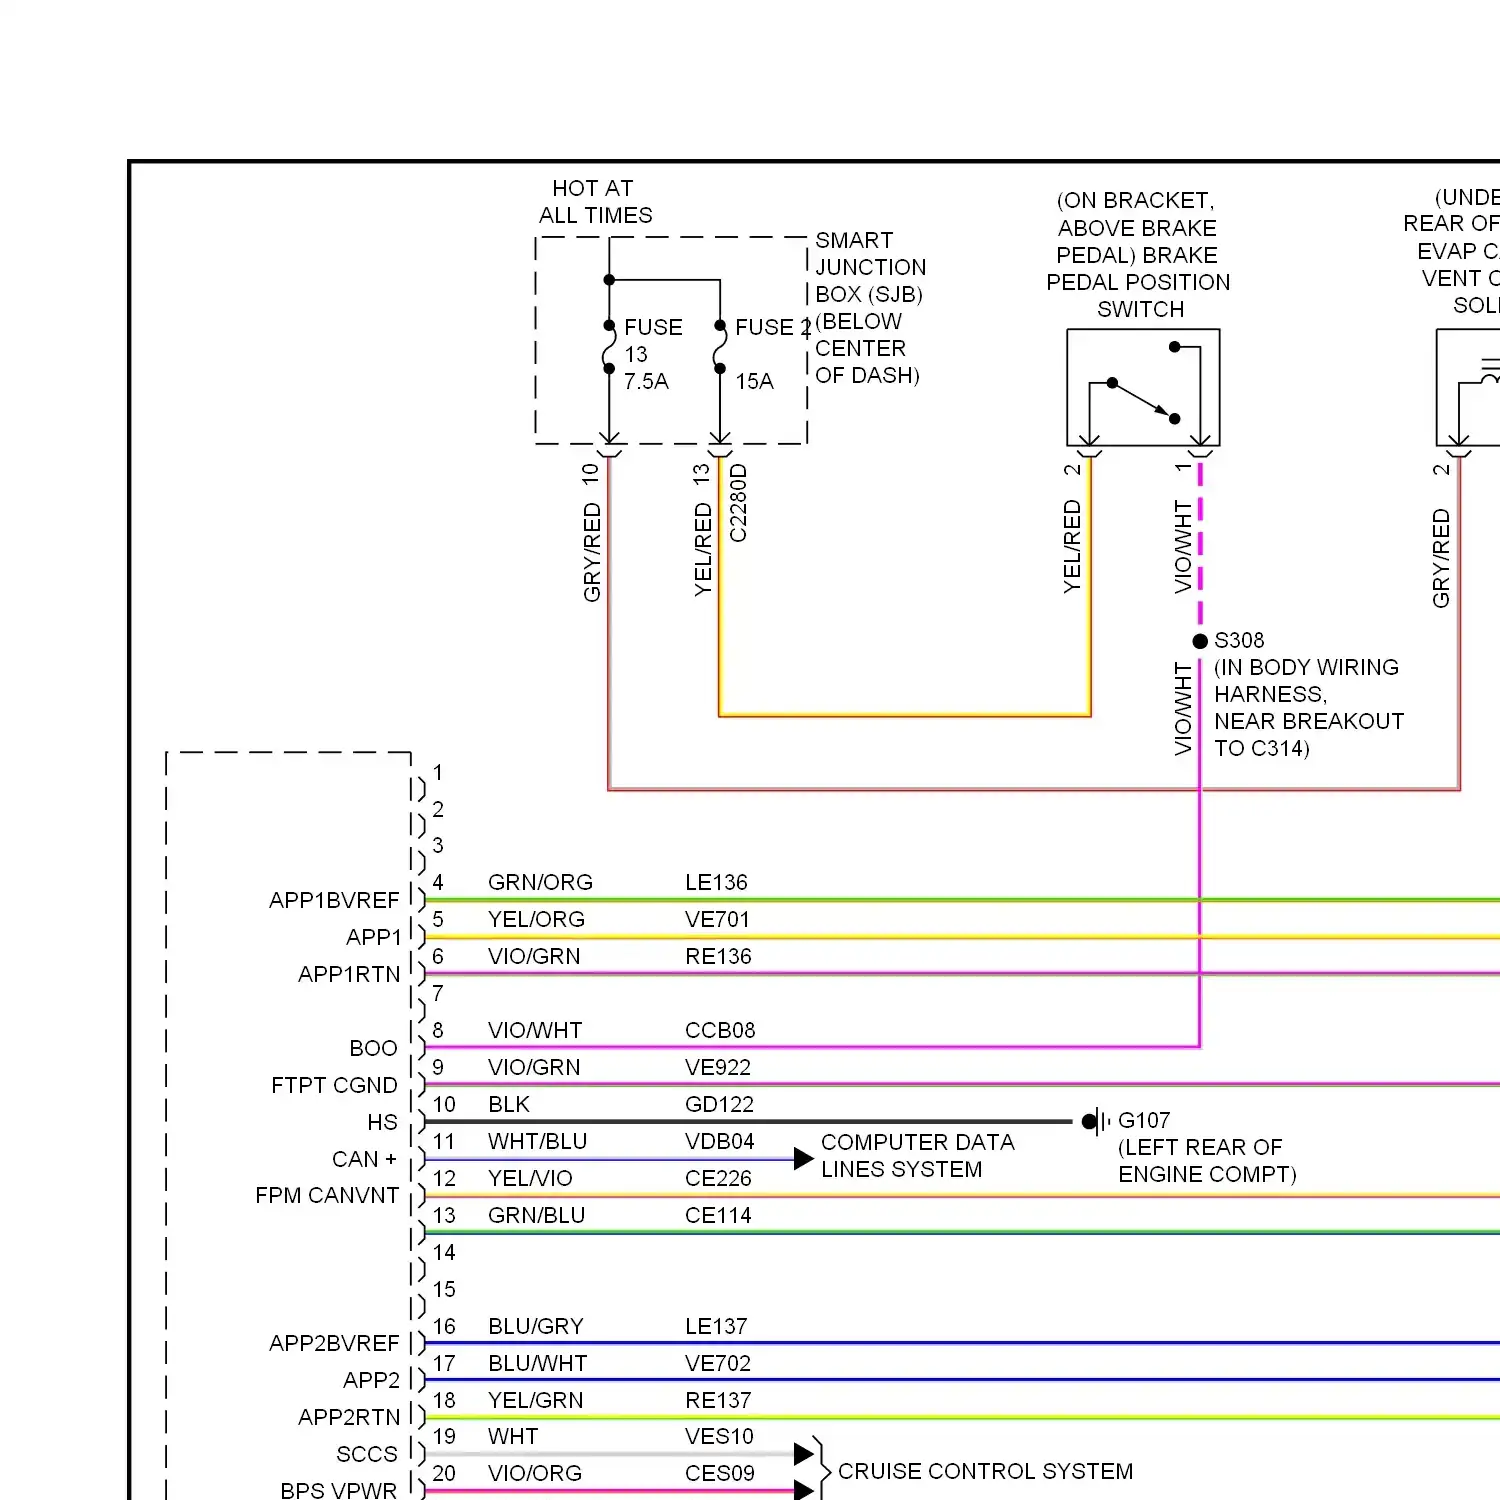Select the G107 ground label
The height and width of the screenshot is (1500, 1500).
pos(1144,1120)
